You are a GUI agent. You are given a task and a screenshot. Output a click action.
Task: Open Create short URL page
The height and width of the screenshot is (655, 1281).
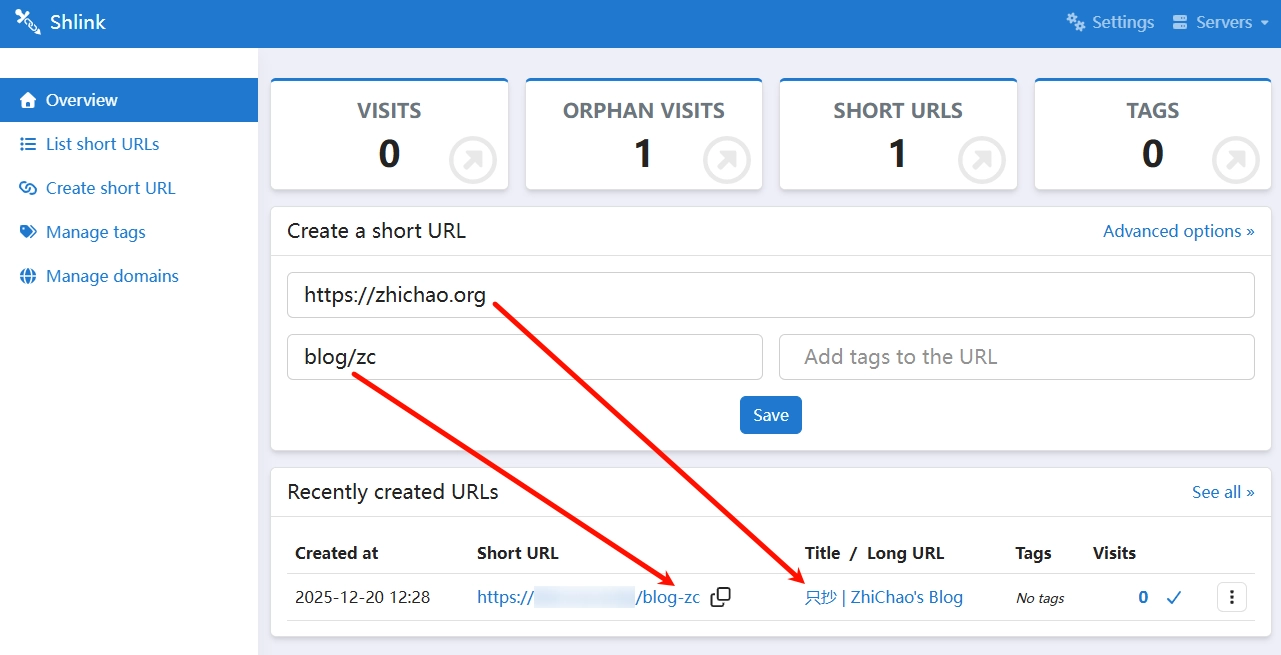tap(110, 188)
